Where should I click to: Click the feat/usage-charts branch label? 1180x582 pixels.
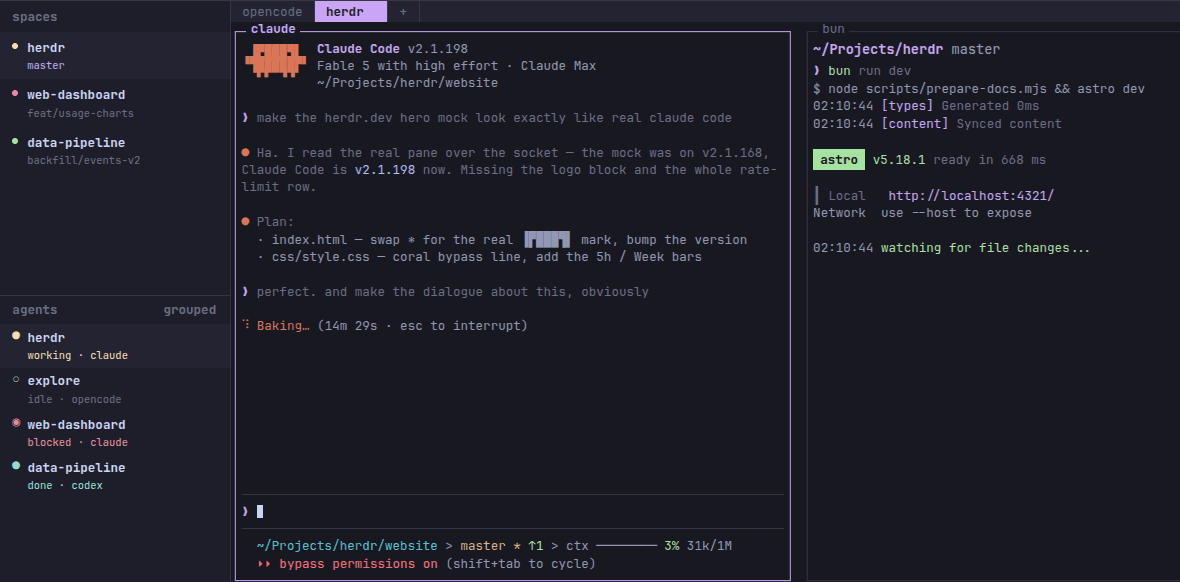point(81,113)
